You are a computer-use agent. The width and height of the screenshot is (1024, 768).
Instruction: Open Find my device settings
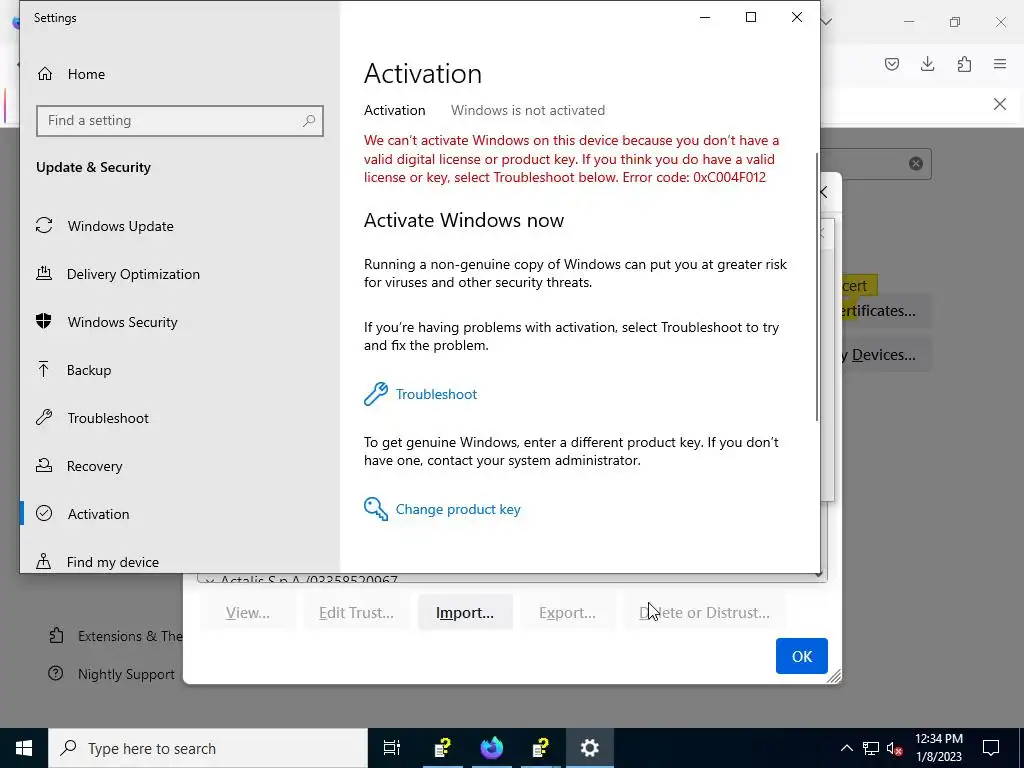click(112, 562)
